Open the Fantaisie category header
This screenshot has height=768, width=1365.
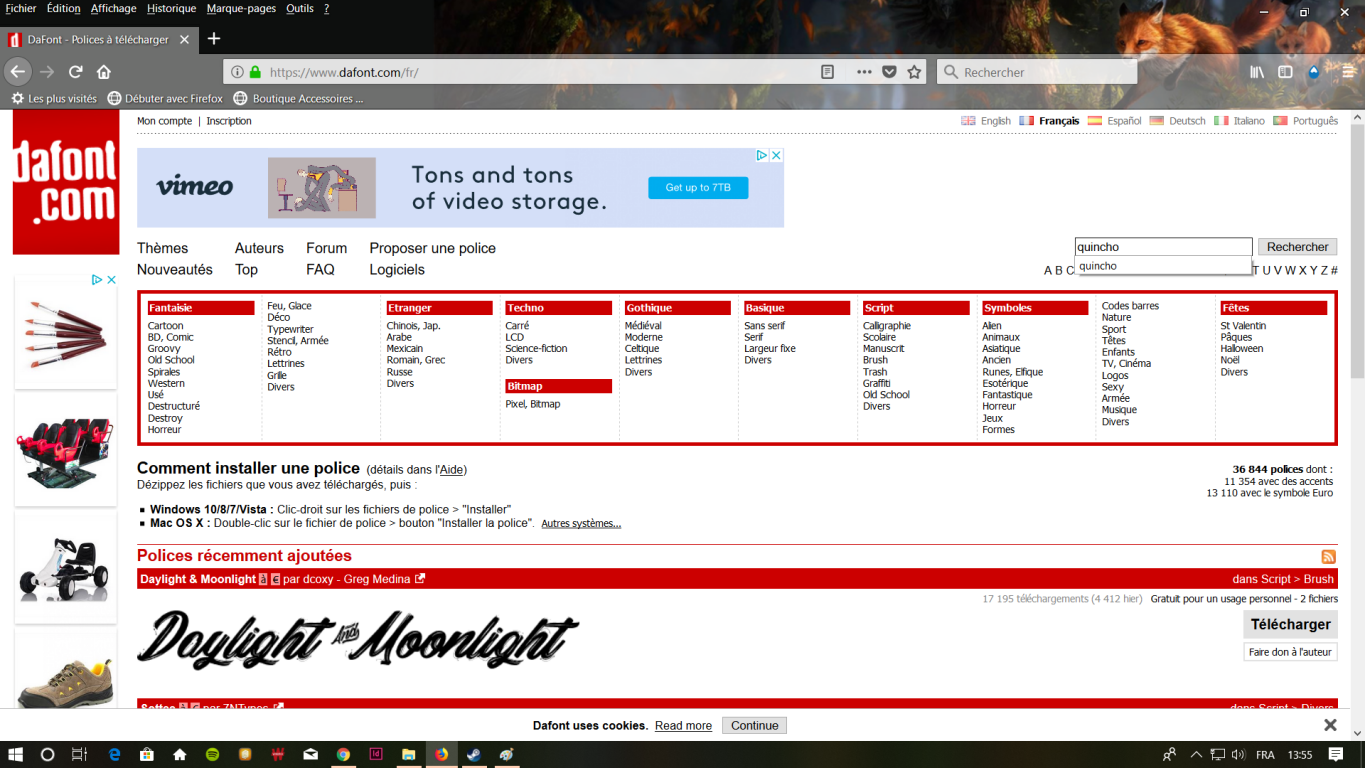click(201, 308)
